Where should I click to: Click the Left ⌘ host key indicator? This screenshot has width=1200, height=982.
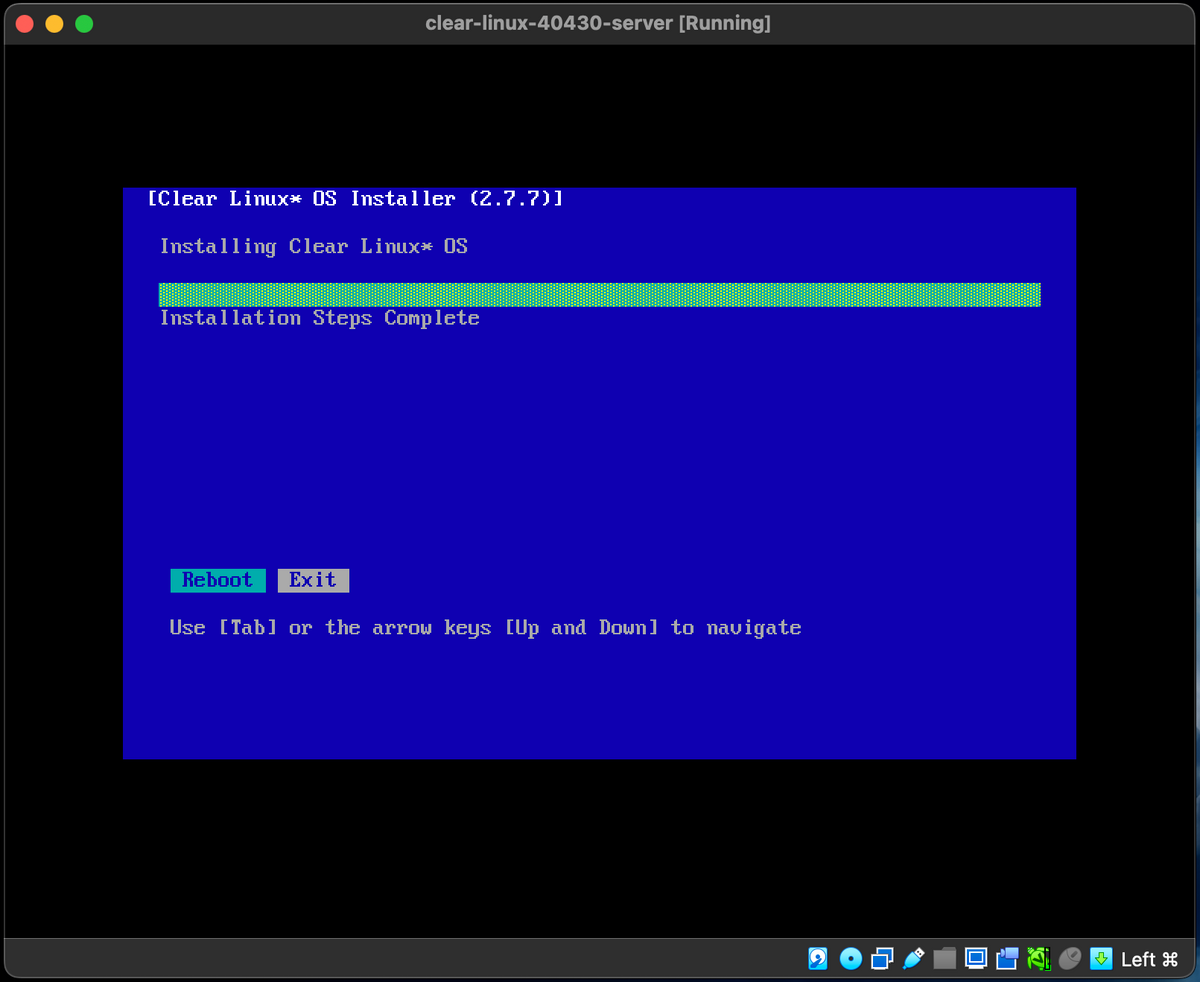(1148, 958)
